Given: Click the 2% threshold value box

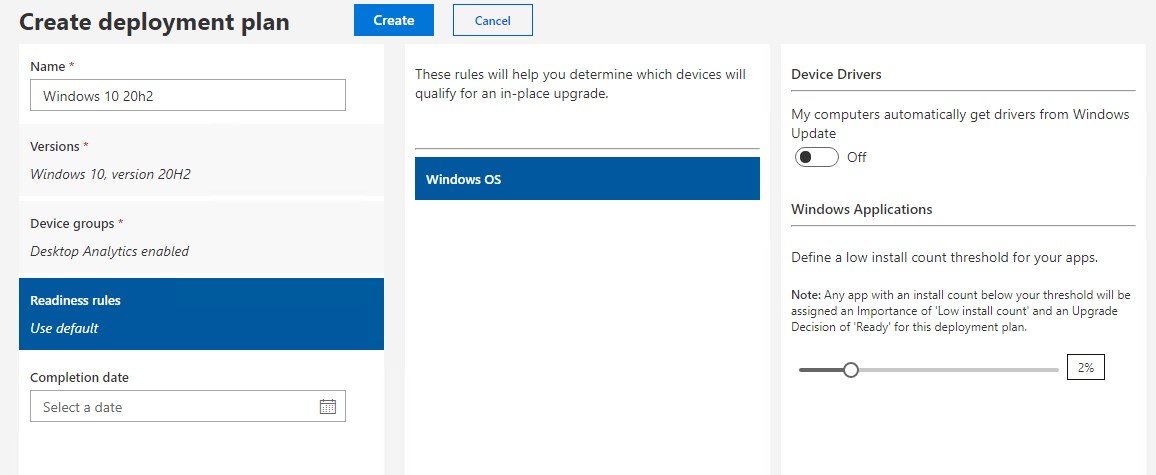Looking at the screenshot, I should [1085, 367].
